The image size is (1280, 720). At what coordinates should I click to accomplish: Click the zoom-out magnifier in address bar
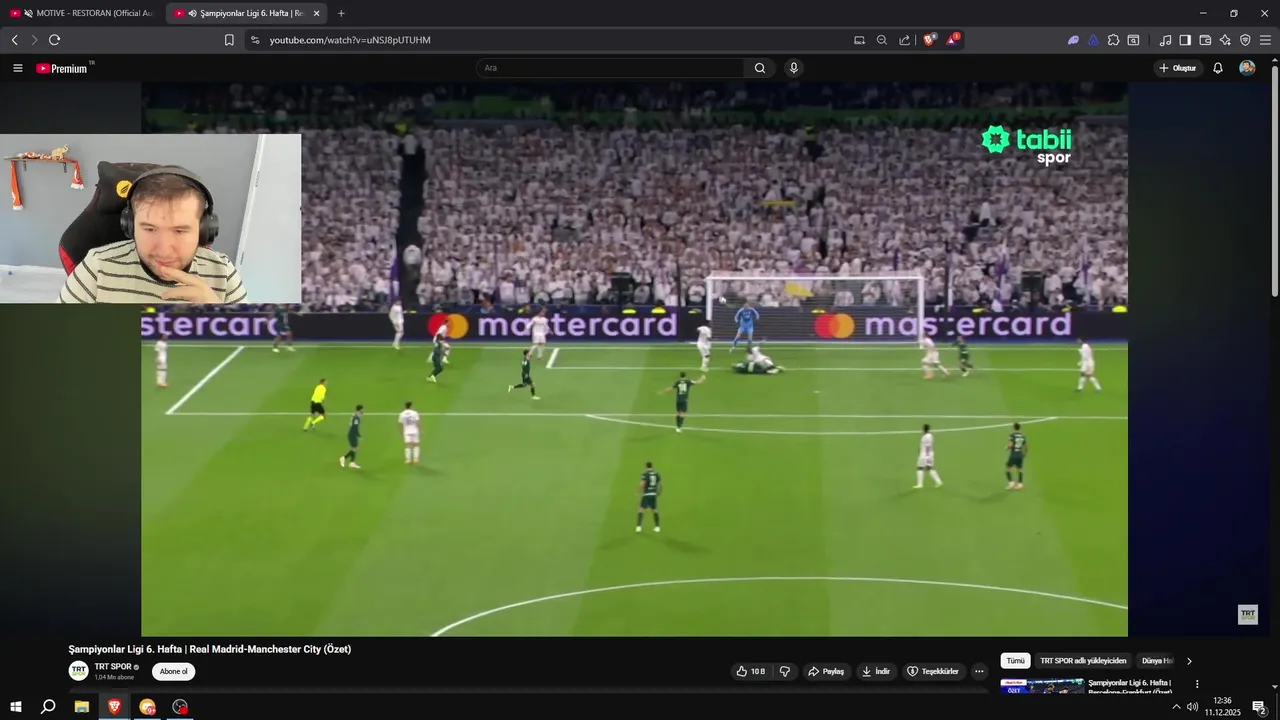(882, 40)
